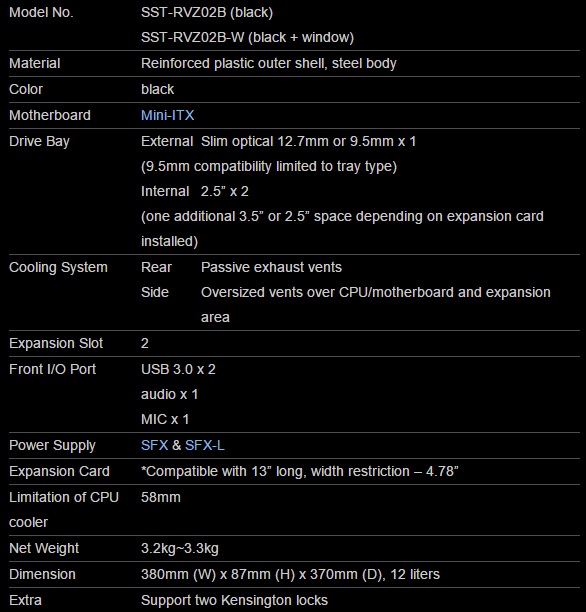Click the Passive exhaust vents text
Screen dimensions: 586x612
(x=271, y=267)
